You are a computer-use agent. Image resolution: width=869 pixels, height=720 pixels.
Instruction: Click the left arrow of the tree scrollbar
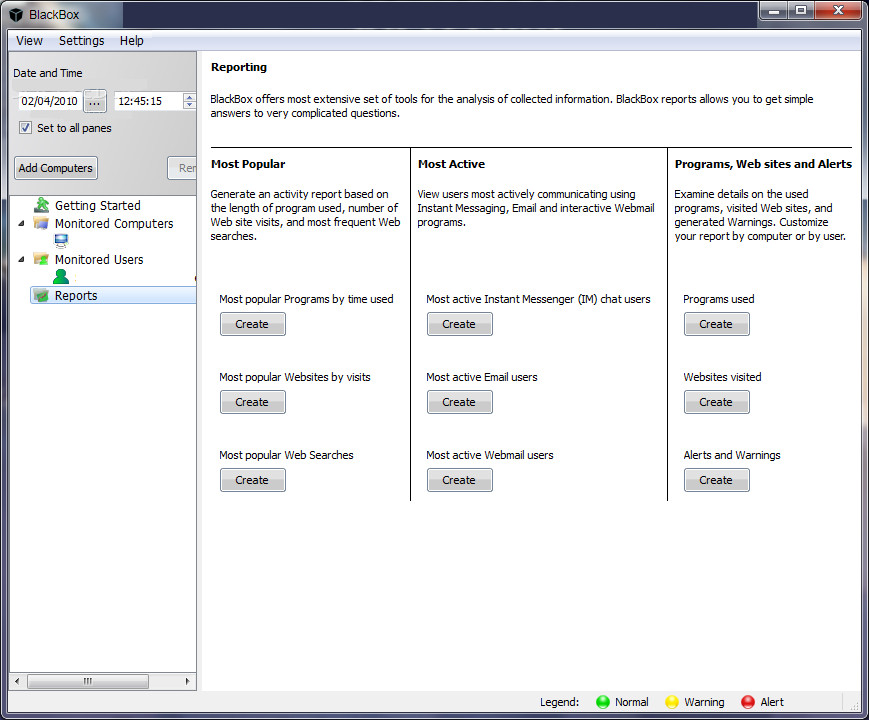click(17, 681)
